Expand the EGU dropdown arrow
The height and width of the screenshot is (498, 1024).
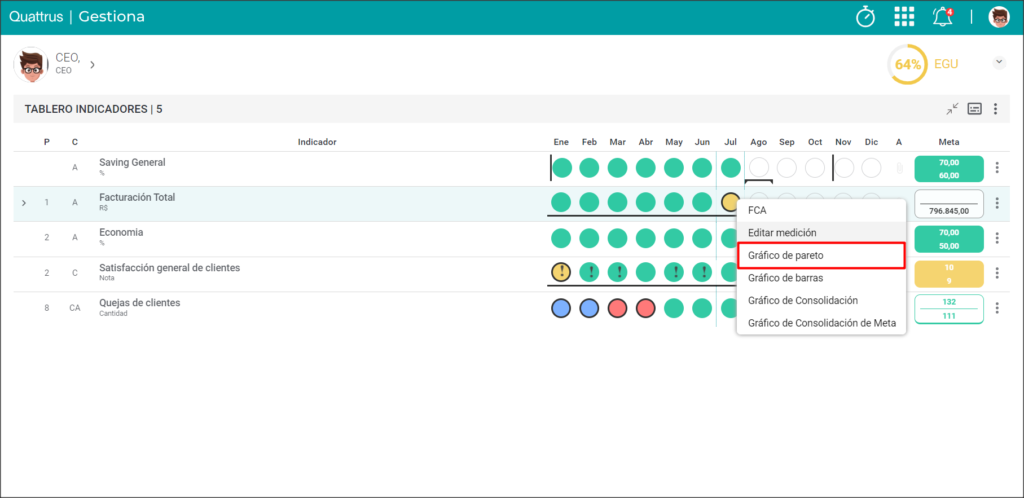(x=999, y=63)
